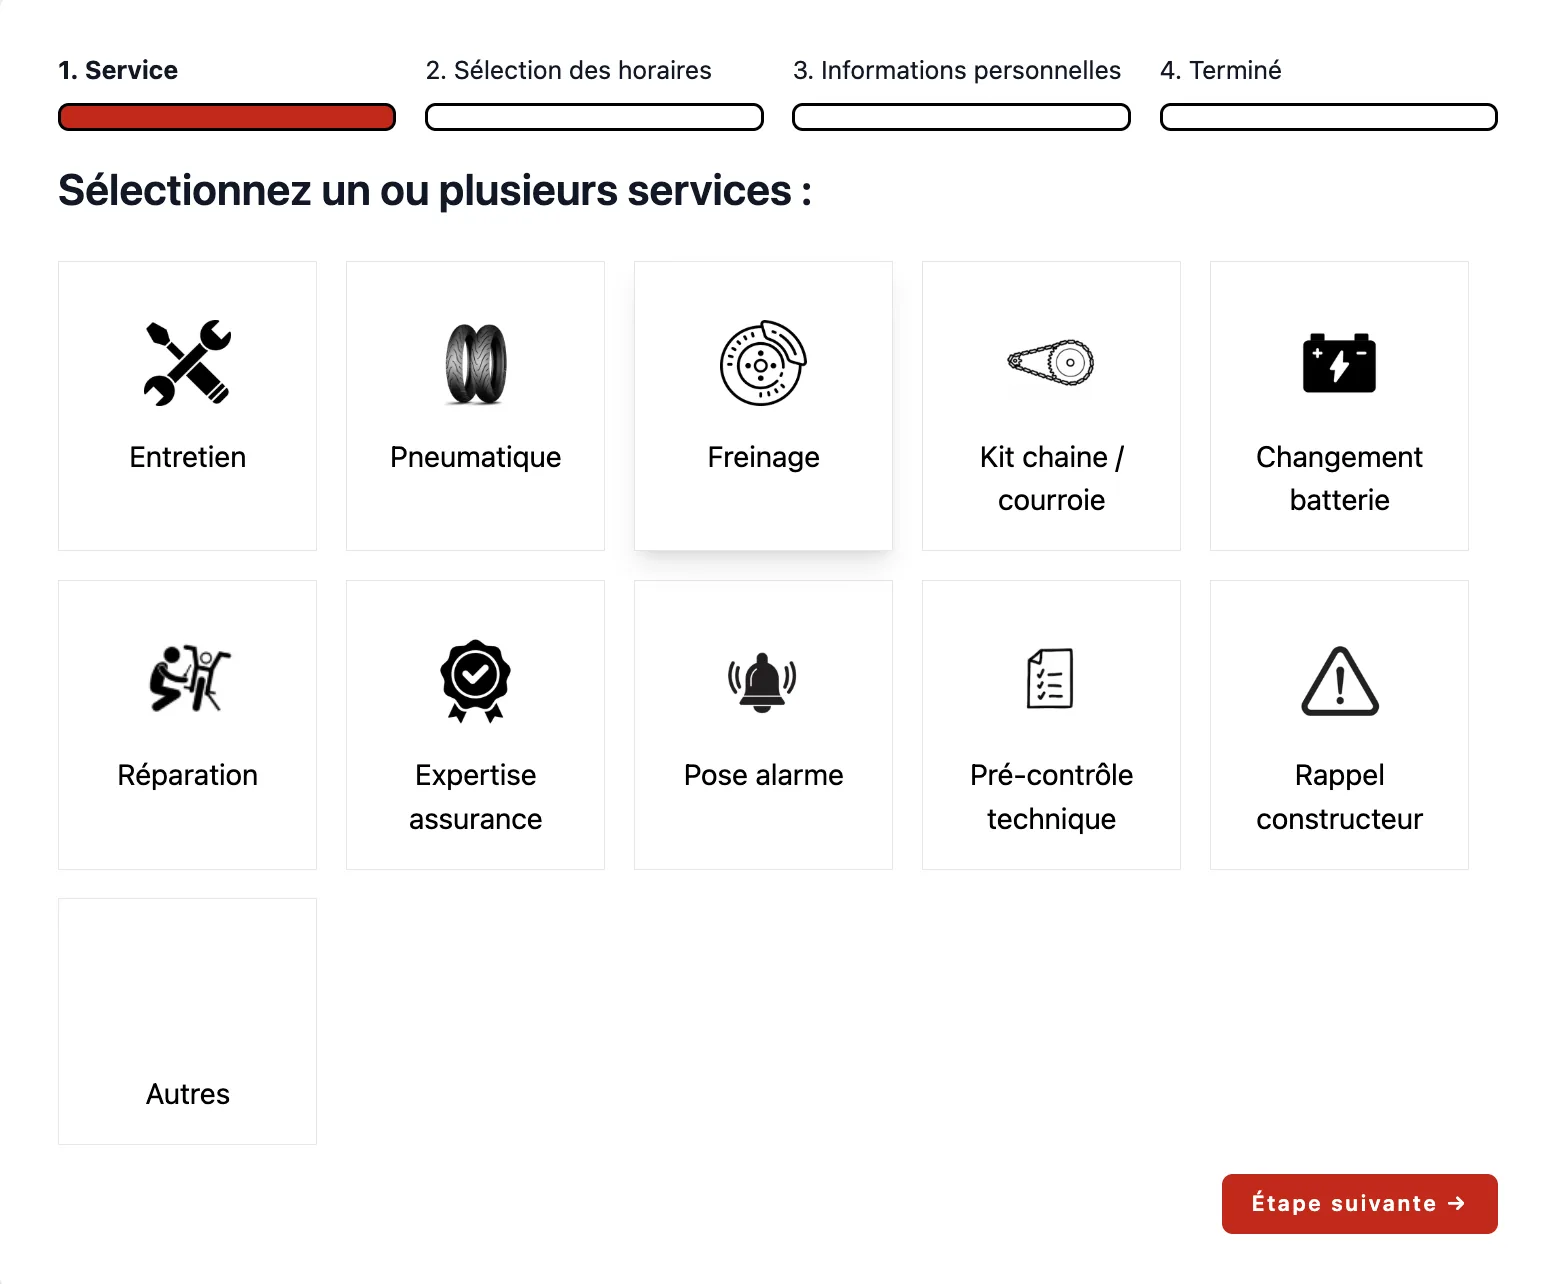Click the Pré-contrôle technique label

pos(1051,797)
